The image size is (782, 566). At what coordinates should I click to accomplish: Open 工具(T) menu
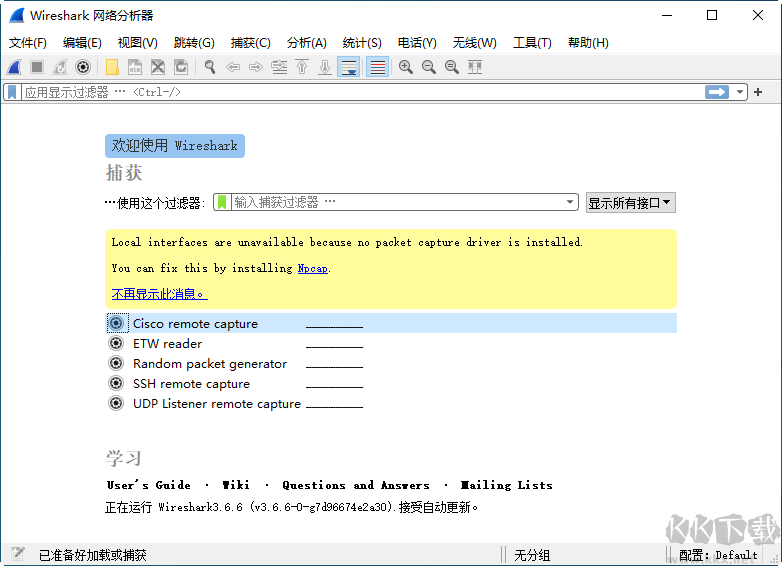[532, 43]
